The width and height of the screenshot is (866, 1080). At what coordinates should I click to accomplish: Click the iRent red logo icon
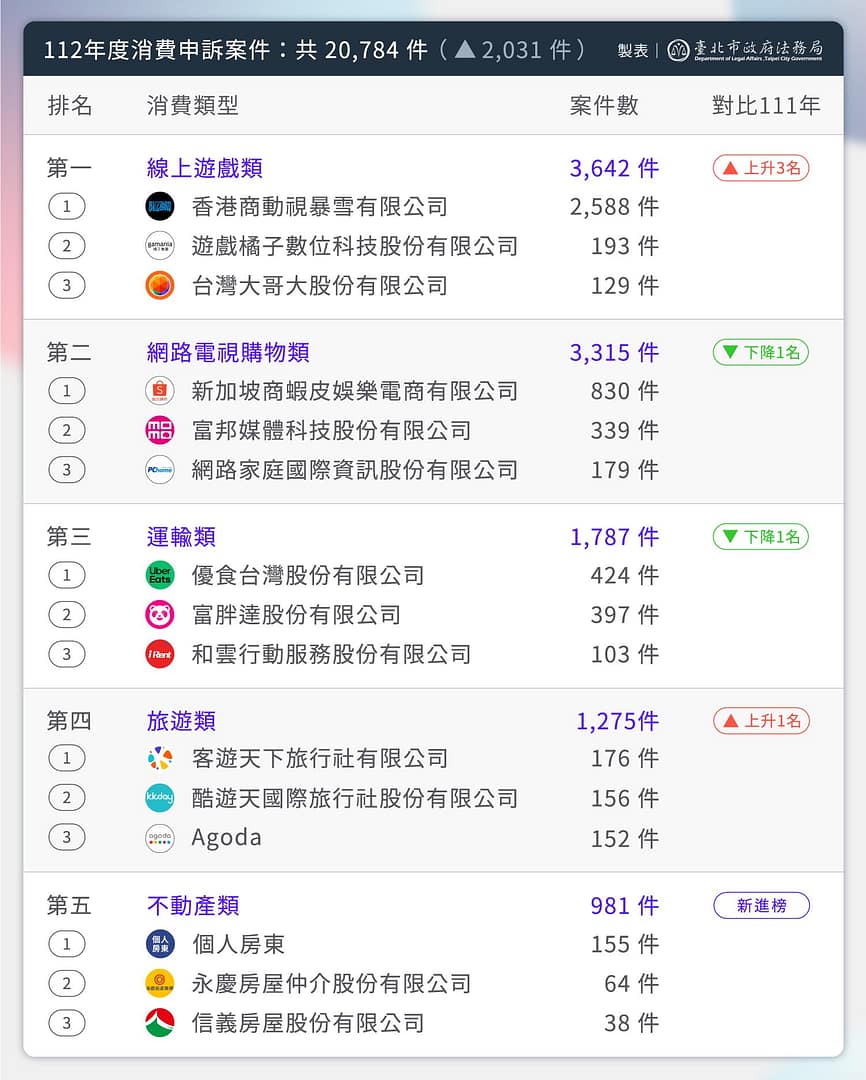tap(160, 654)
